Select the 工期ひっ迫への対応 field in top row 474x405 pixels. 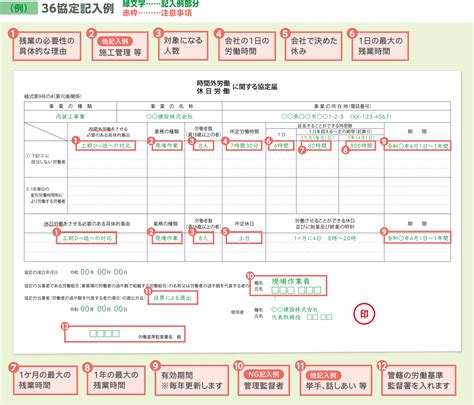pos(106,146)
